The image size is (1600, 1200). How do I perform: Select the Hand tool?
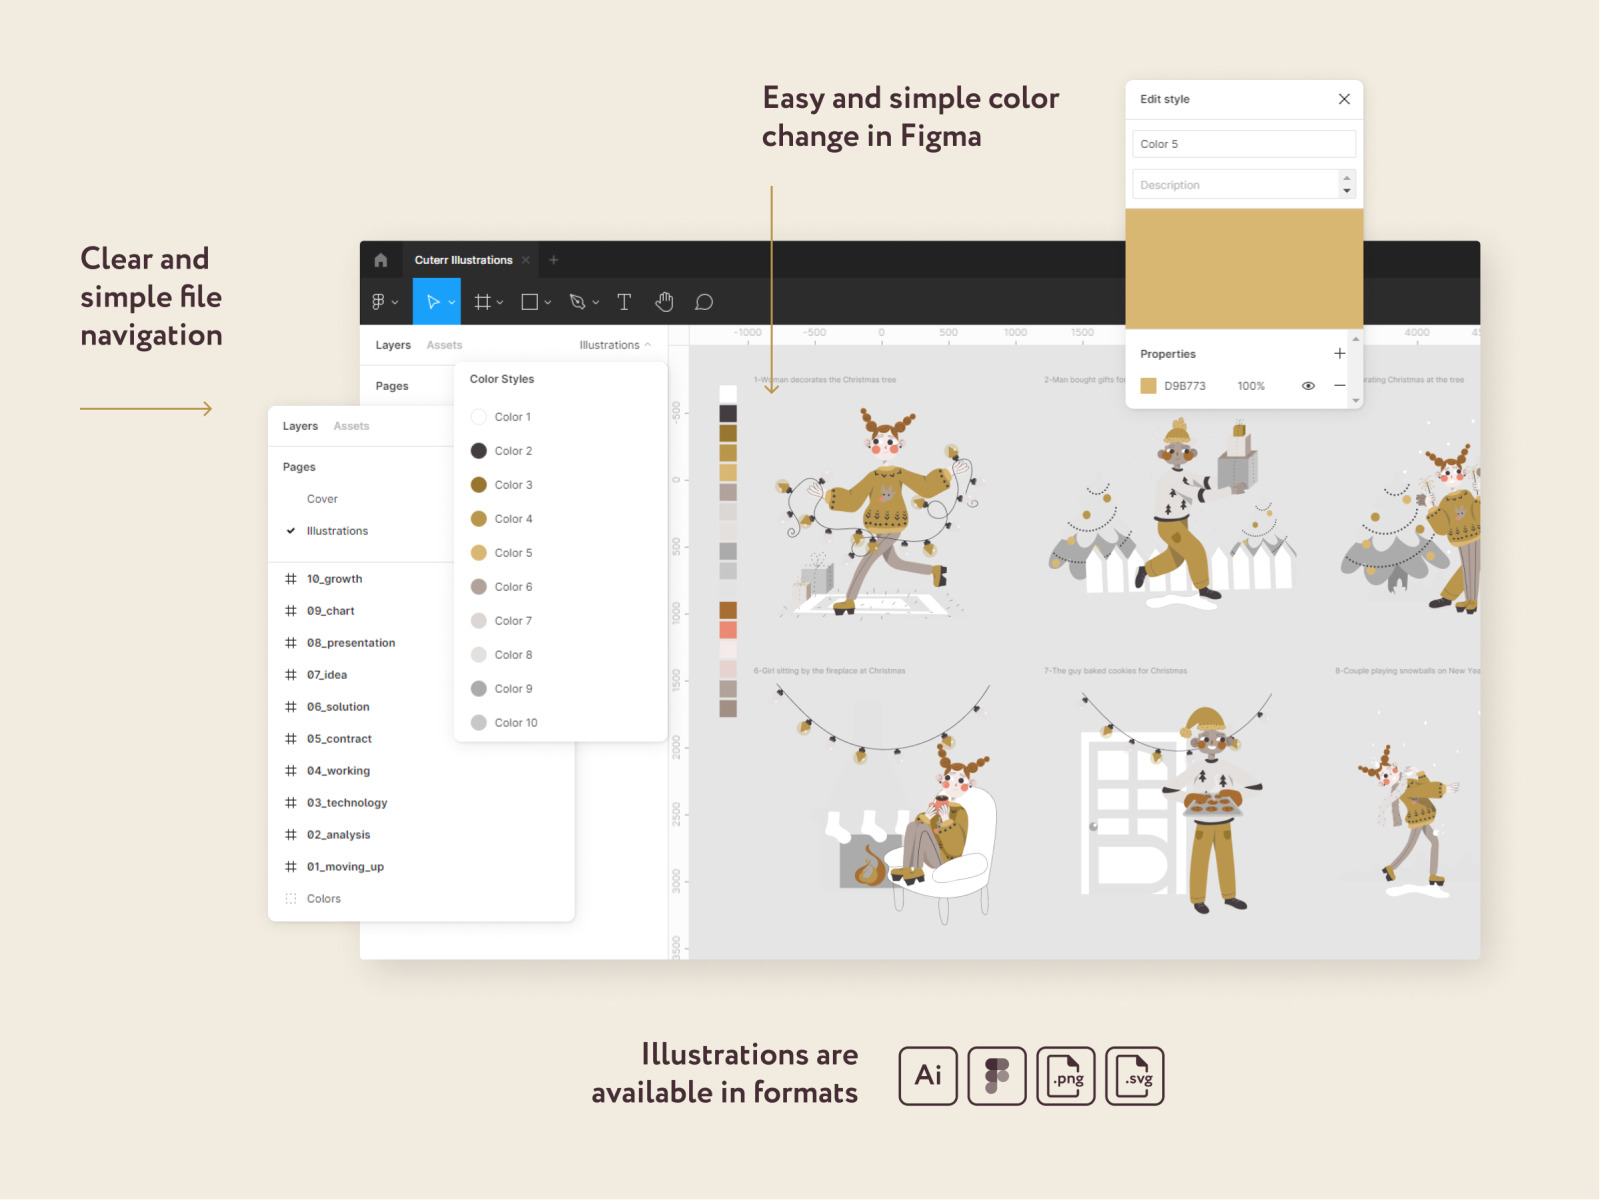pos(664,302)
